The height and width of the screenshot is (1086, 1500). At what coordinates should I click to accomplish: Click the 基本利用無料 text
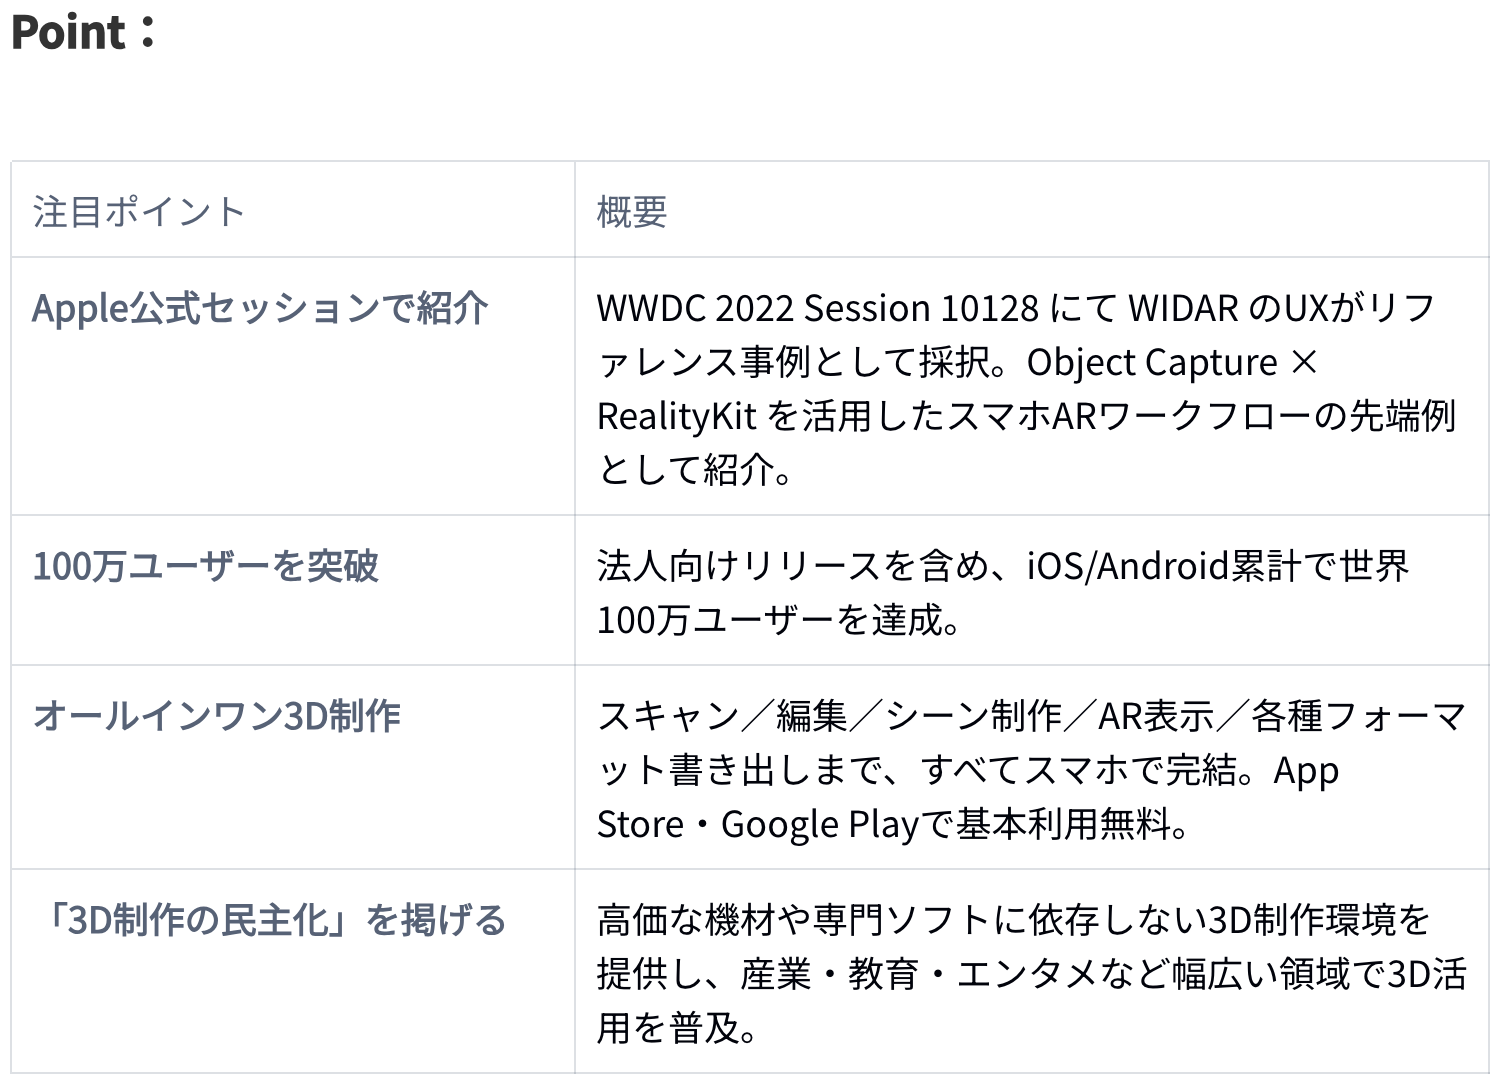(1062, 824)
